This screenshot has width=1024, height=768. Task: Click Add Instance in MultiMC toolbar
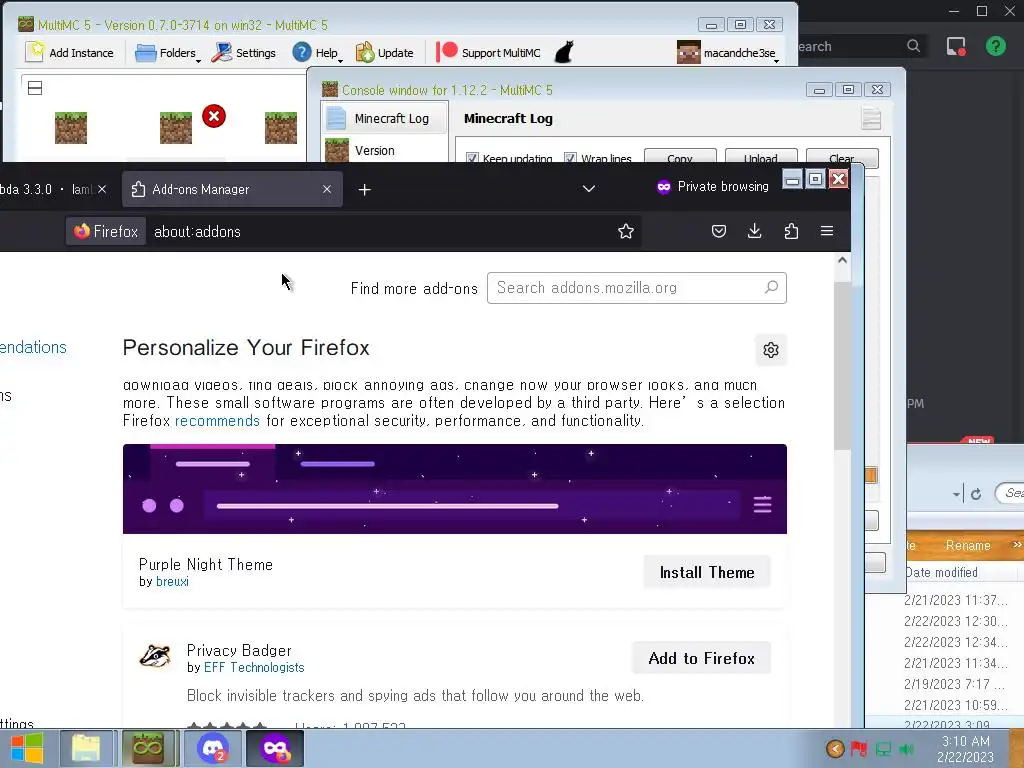click(x=69, y=53)
